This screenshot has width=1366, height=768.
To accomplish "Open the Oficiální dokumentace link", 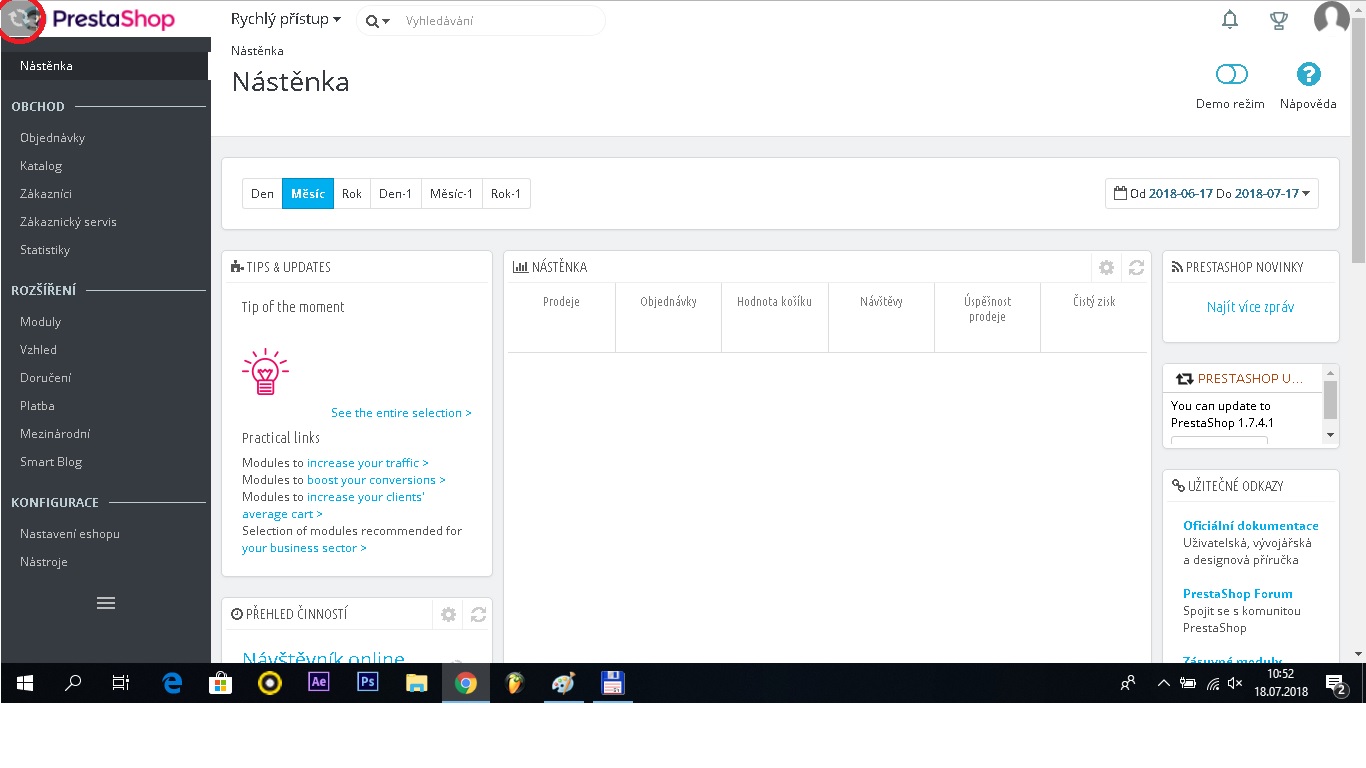I will click(1251, 526).
